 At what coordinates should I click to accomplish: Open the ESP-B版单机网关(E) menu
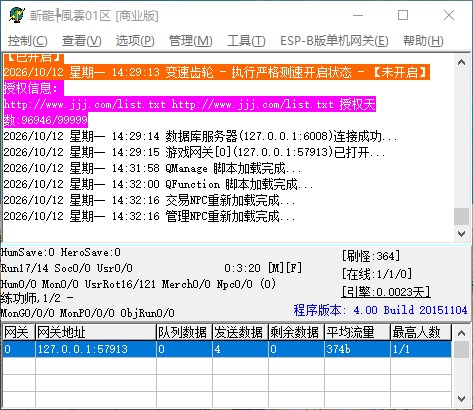coord(334,41)
